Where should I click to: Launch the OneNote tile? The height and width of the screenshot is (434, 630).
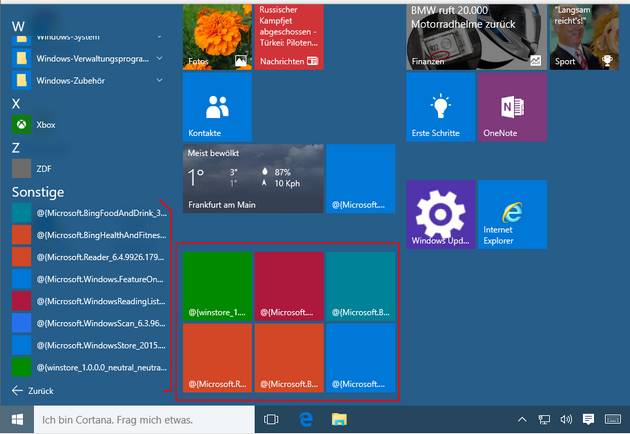tap(512, 107)
